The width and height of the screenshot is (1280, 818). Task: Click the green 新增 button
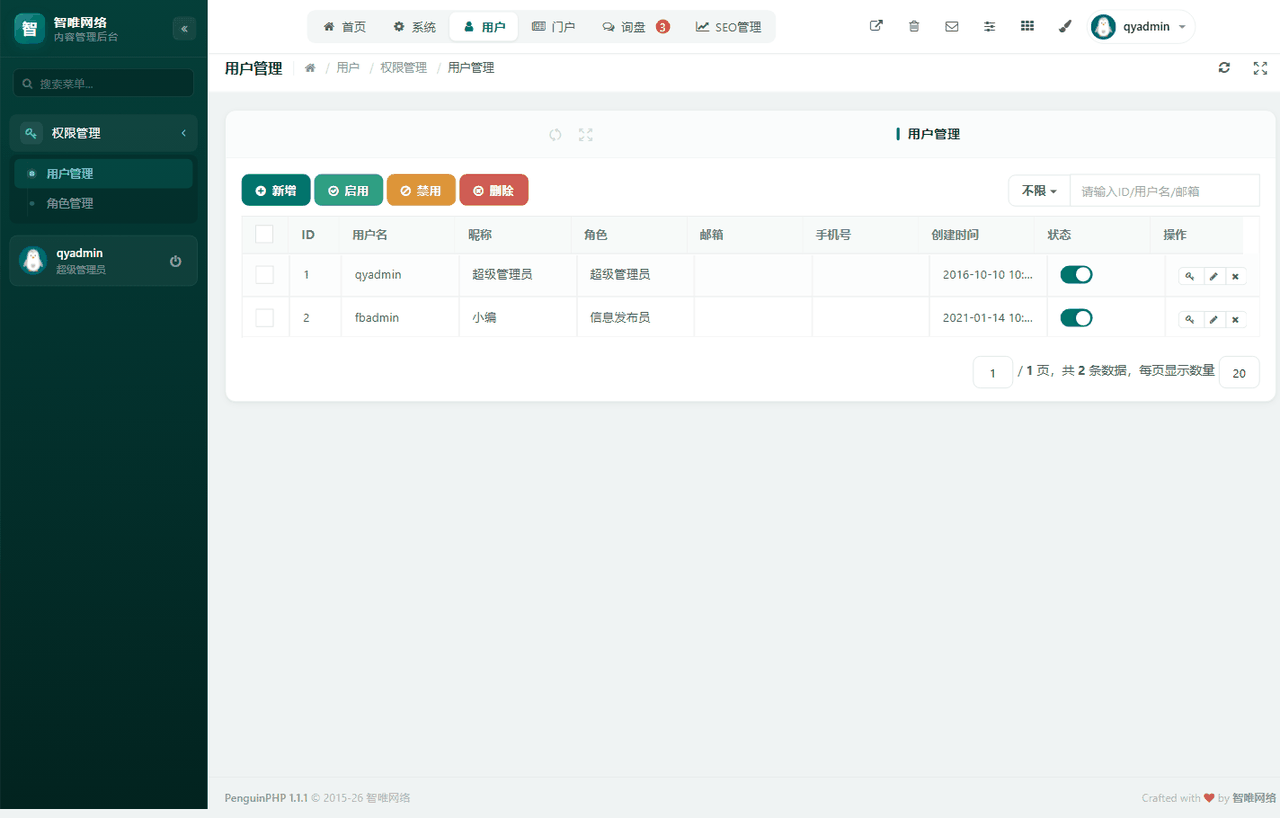(276, 190)
